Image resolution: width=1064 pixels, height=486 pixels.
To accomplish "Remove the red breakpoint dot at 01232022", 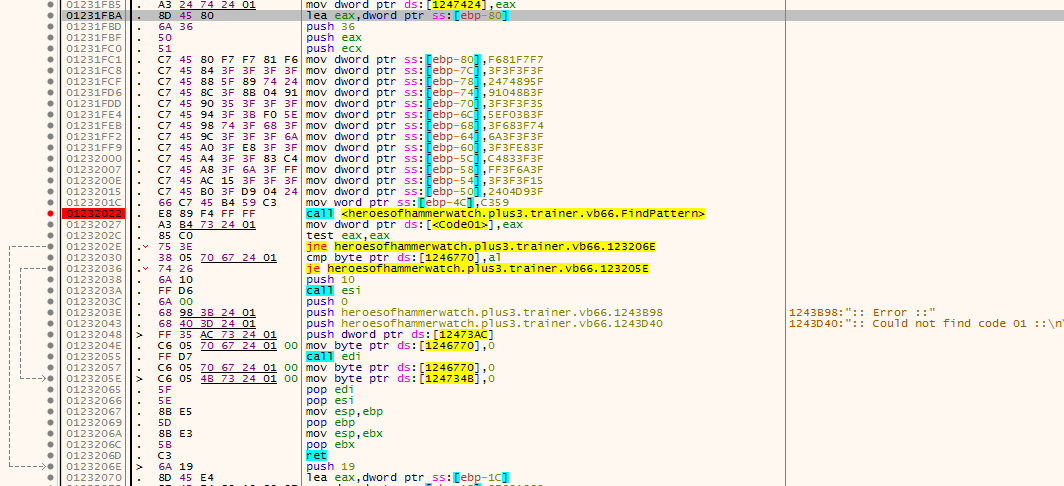I will point(51,213).
